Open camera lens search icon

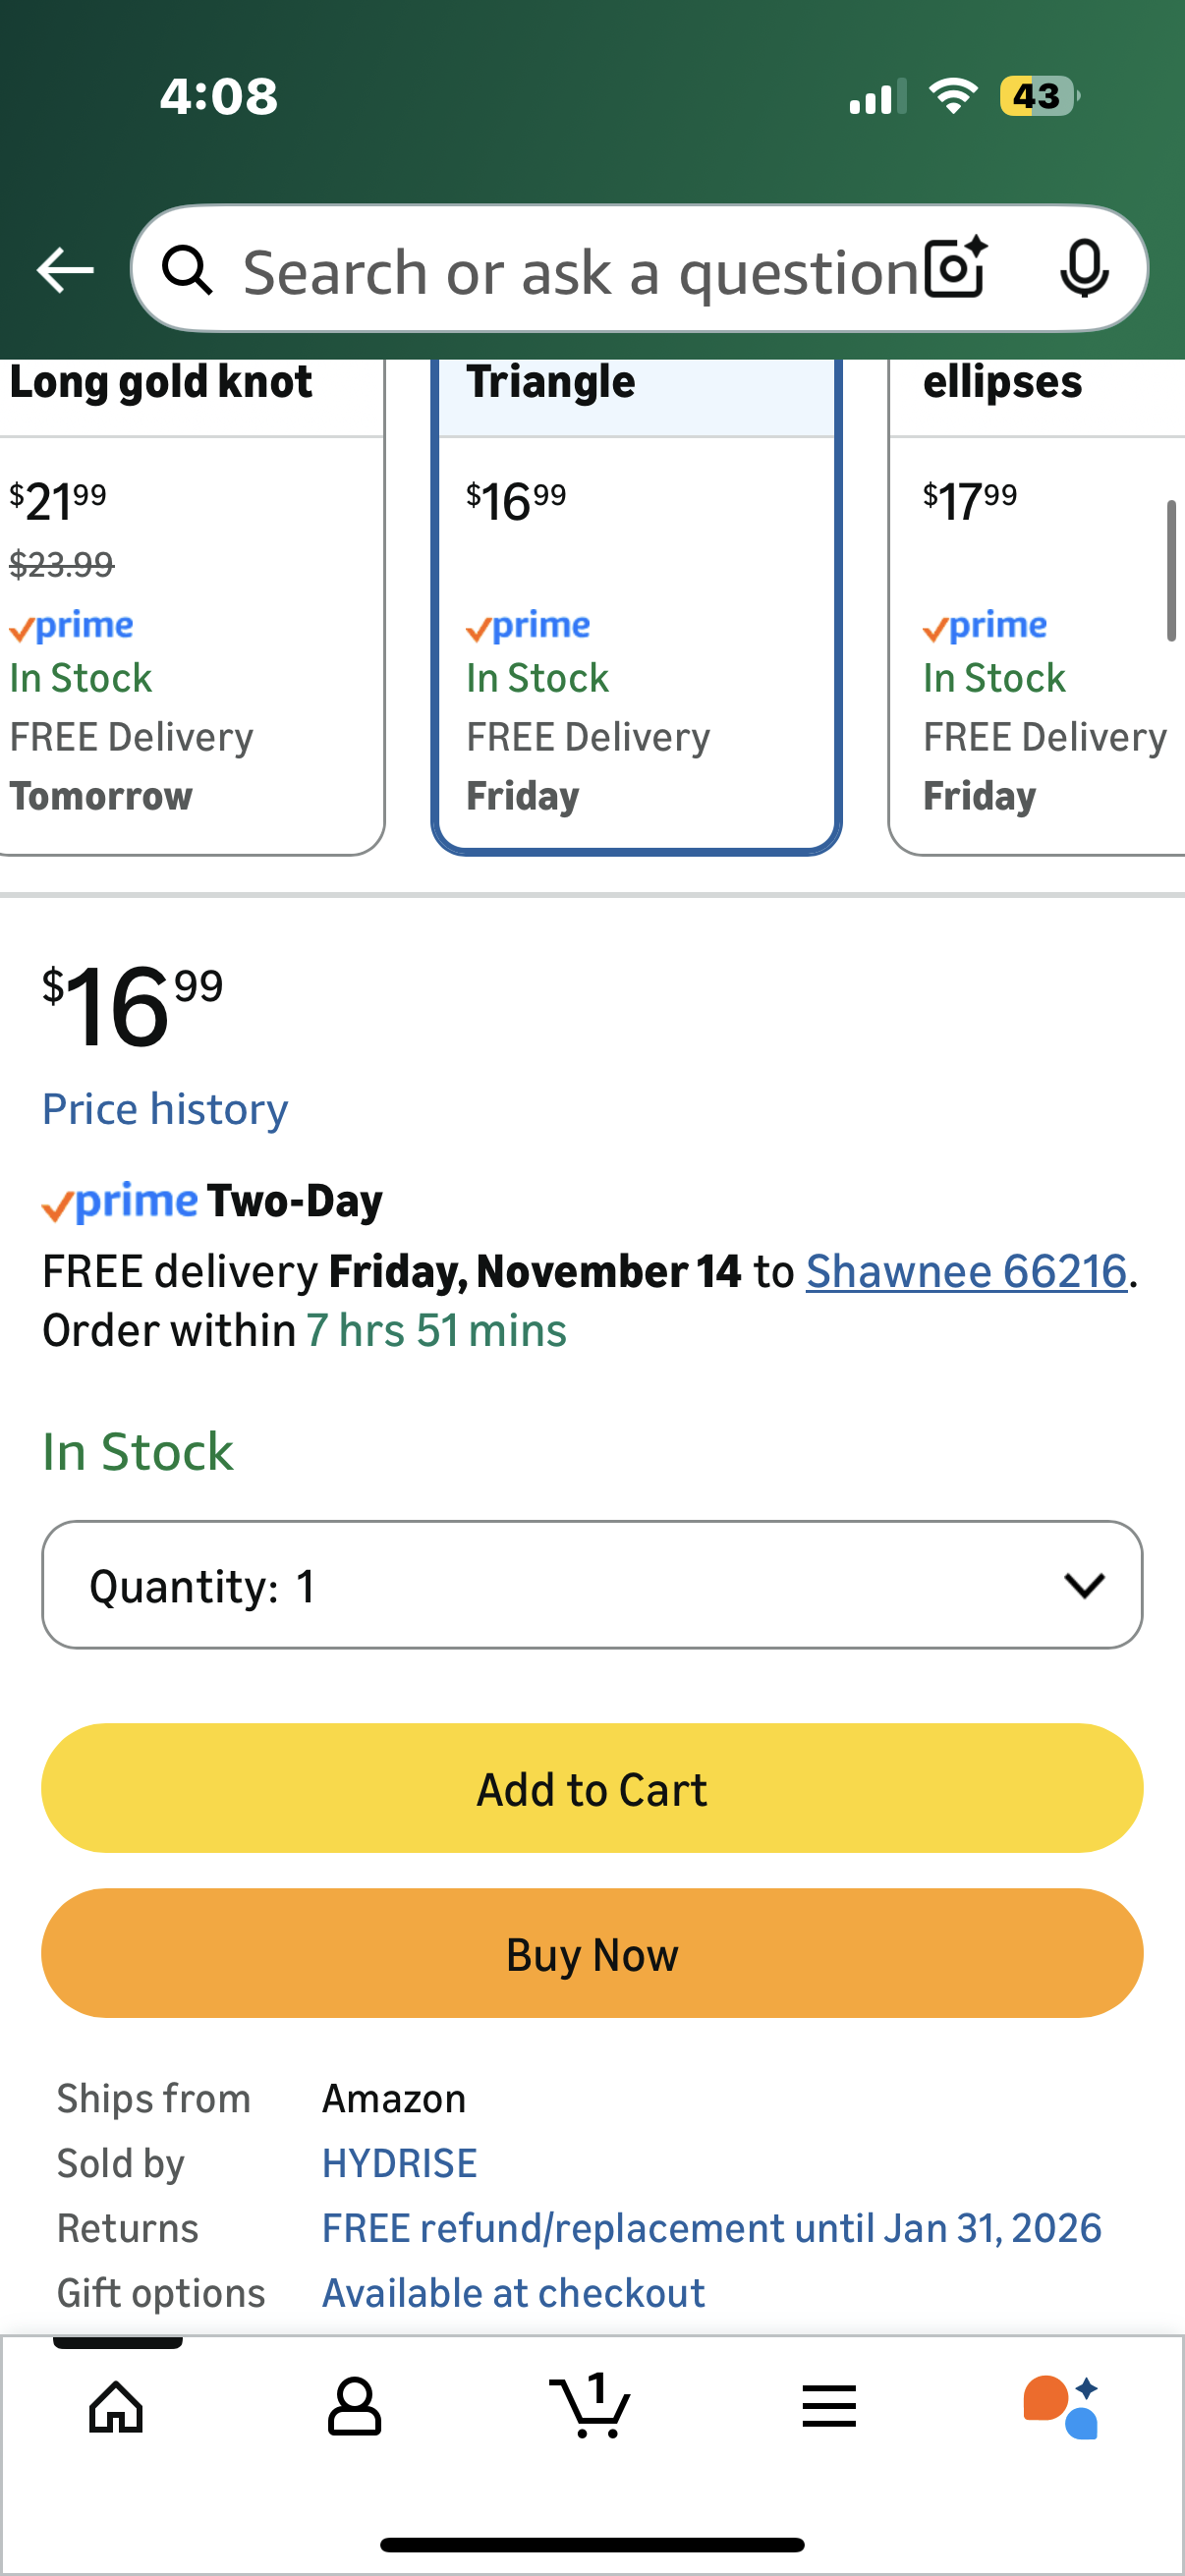tap(955, 269)
